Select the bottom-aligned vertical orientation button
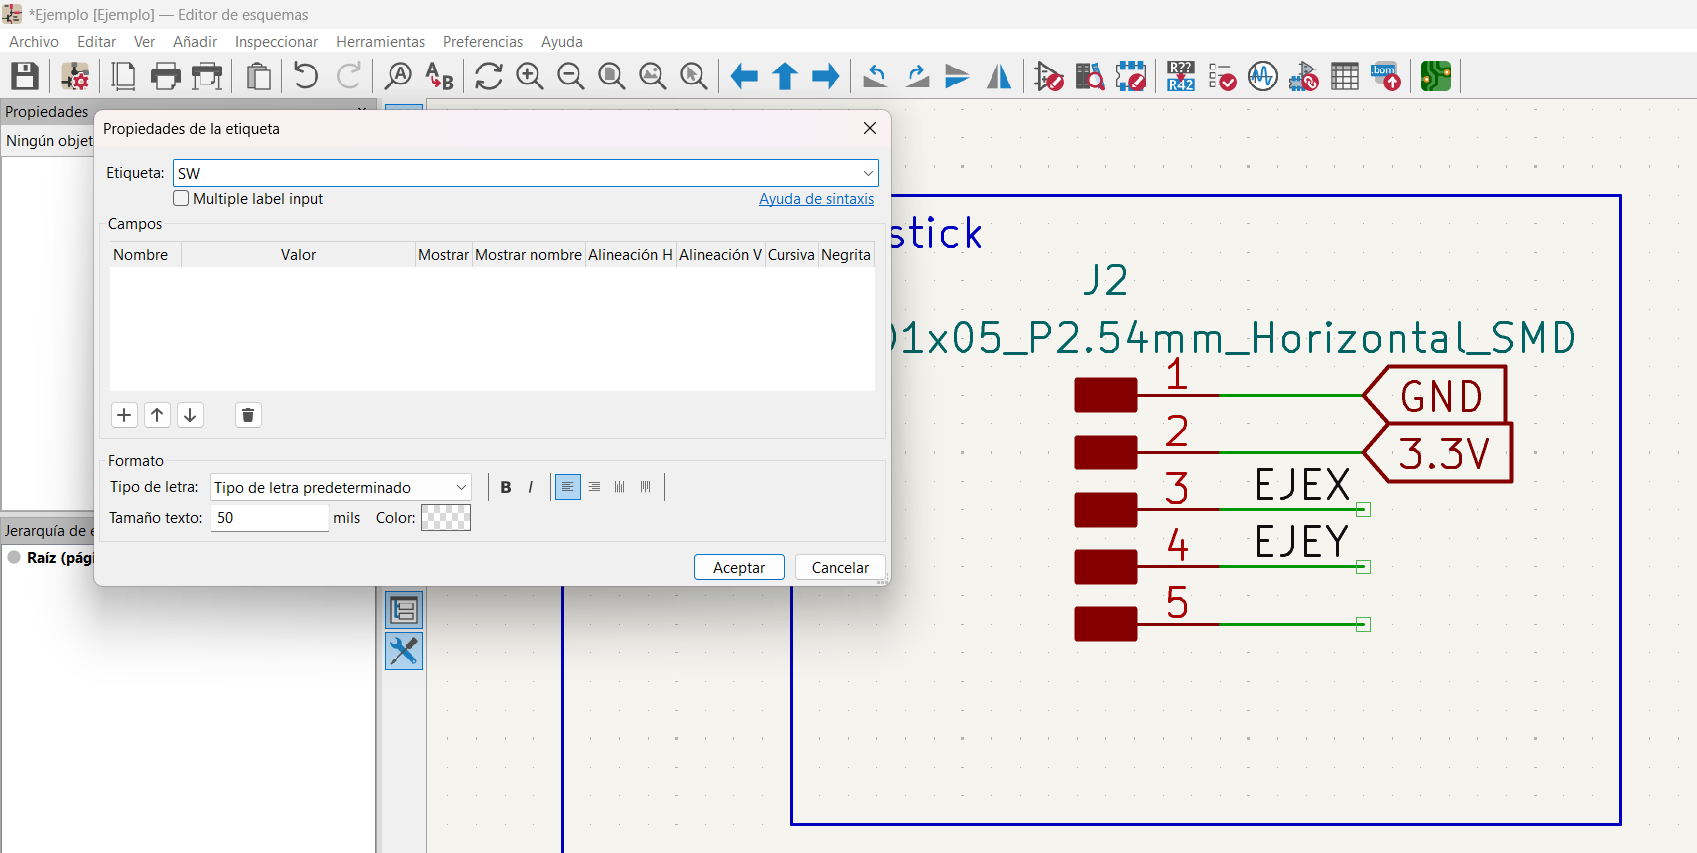1697x853 pixels. 620,487
